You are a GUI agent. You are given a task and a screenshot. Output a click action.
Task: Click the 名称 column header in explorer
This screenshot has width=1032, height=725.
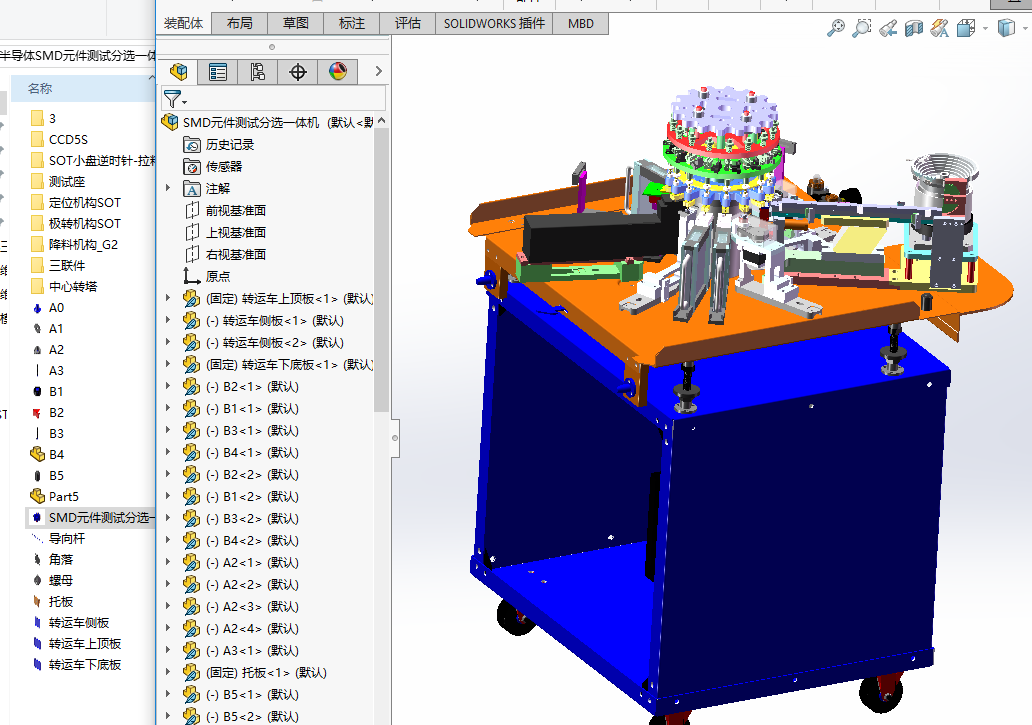(x=83, y=88)
